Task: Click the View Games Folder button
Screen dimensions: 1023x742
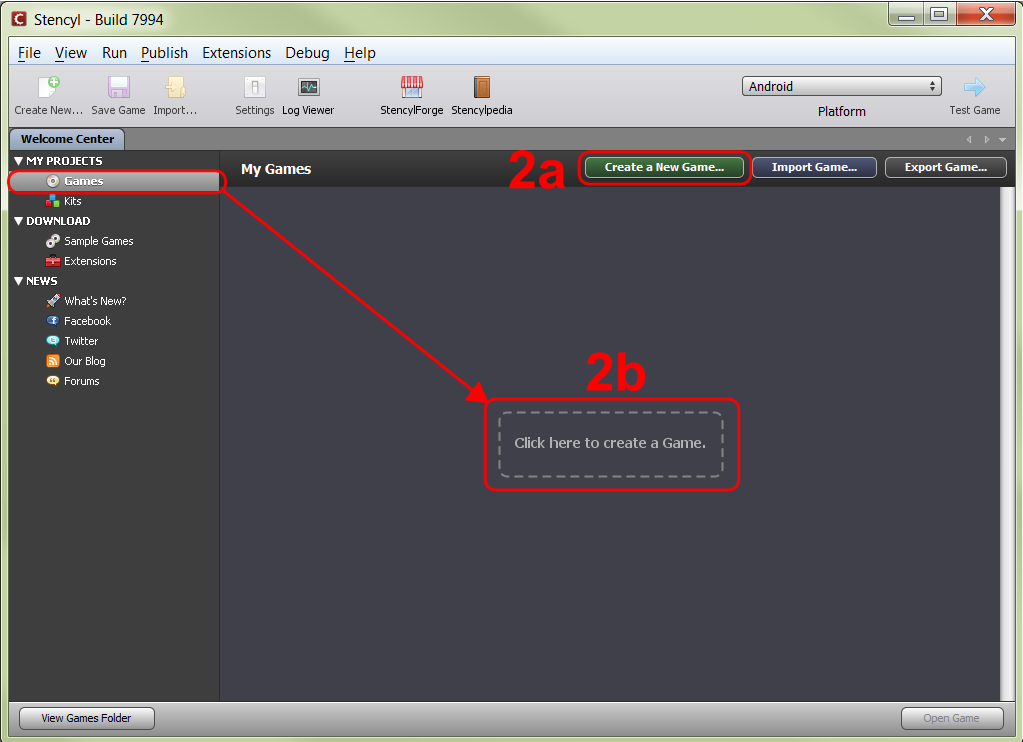Action: tap(87, 718)
